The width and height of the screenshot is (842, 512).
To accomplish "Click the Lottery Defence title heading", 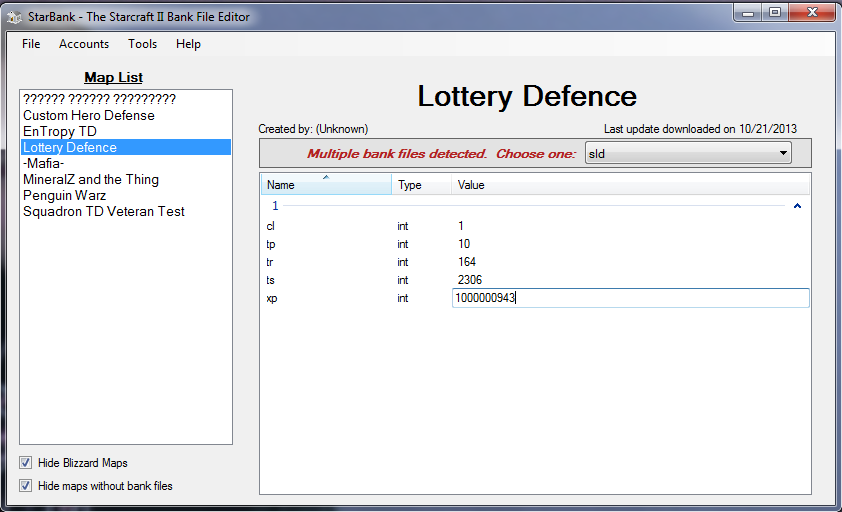I will click(x=527, y=96).
